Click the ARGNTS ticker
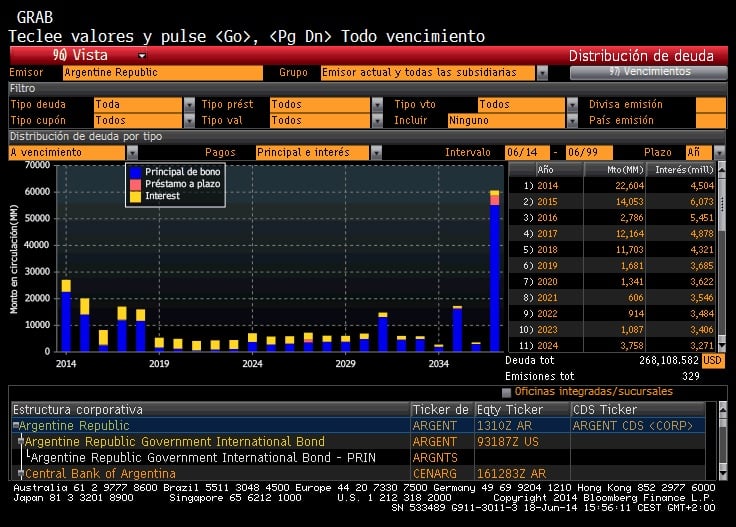 coord(435,458)
